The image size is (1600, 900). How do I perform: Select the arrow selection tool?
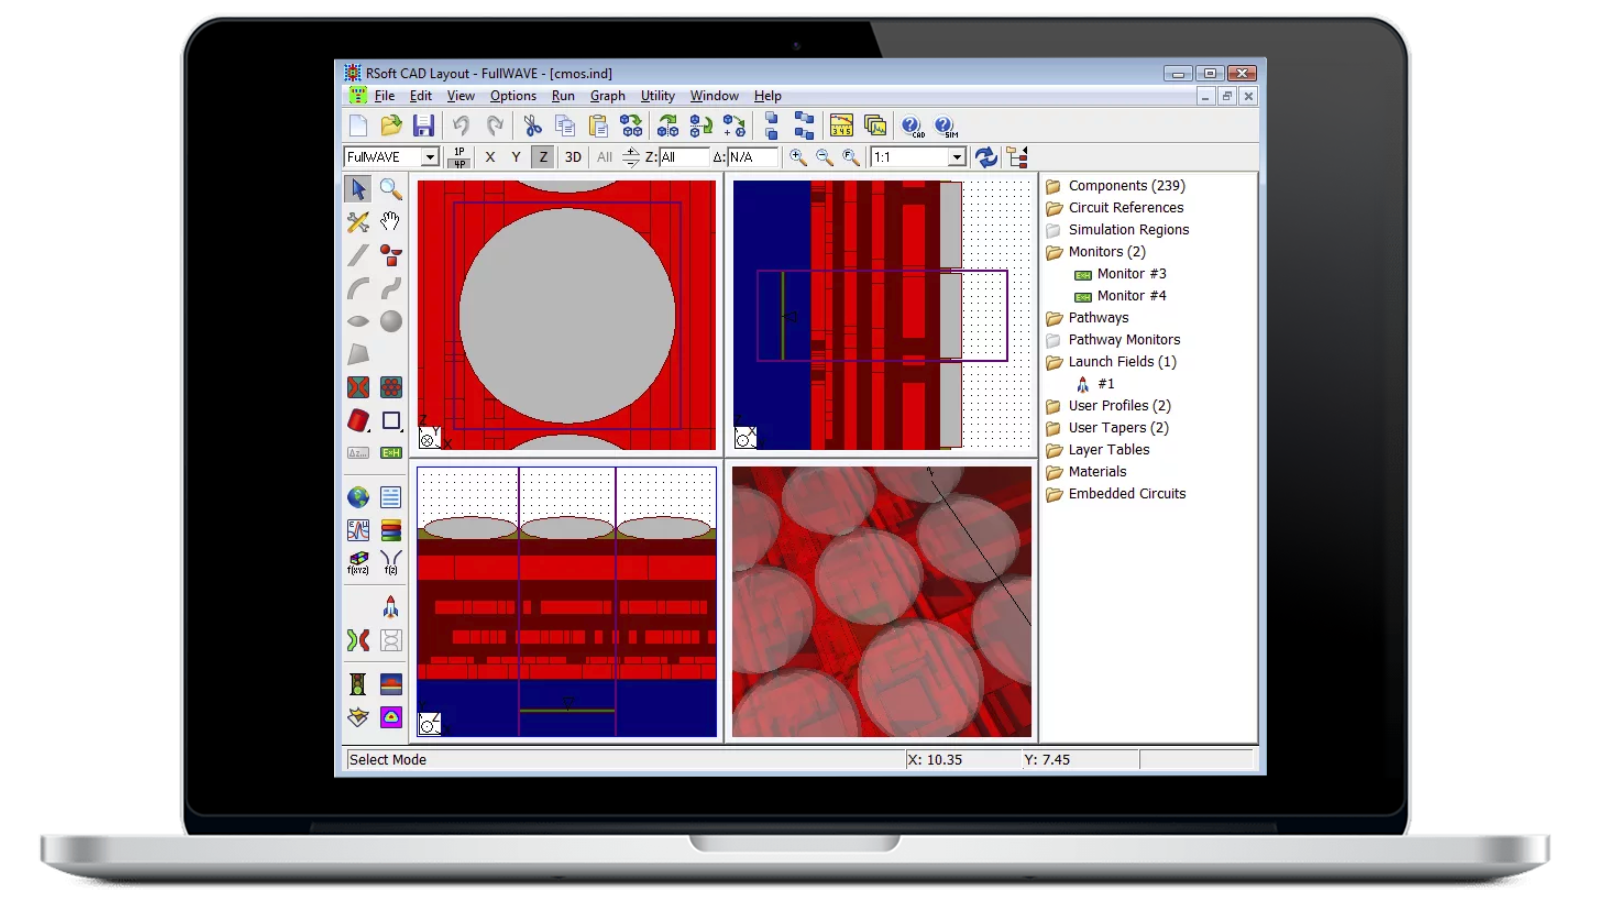pyautogui.click(x=356, y=186)
